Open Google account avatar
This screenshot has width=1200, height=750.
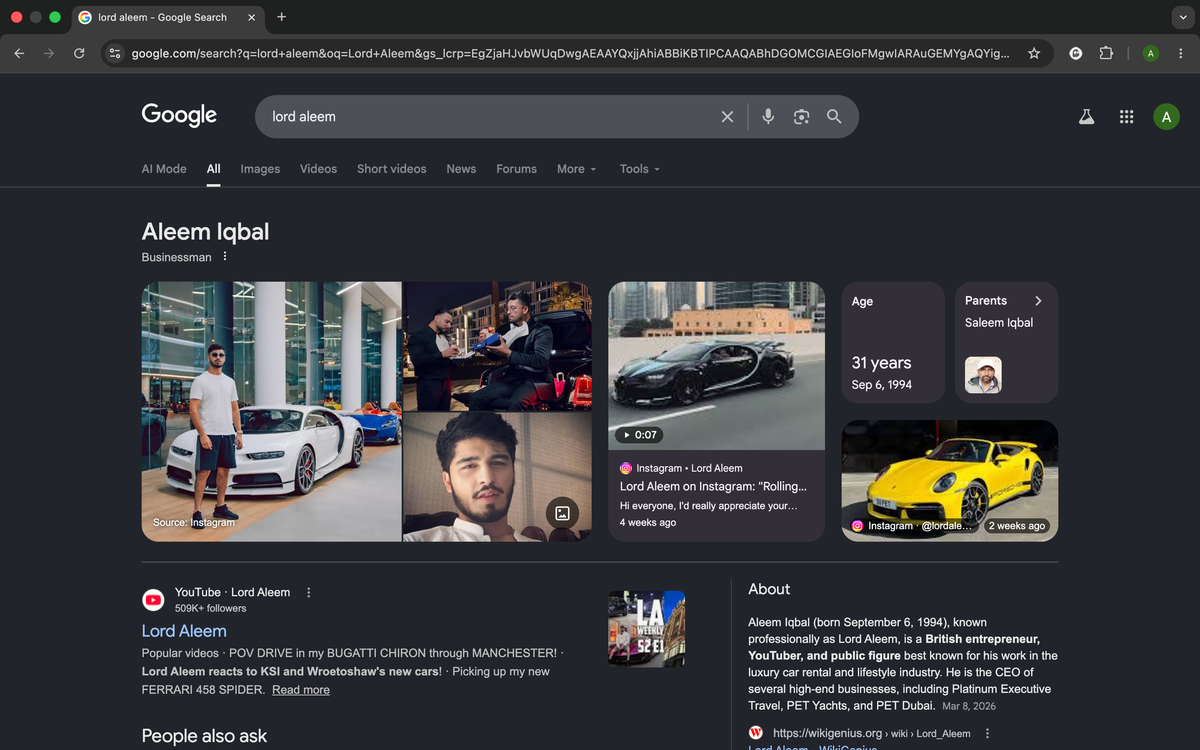[1166, 117]
